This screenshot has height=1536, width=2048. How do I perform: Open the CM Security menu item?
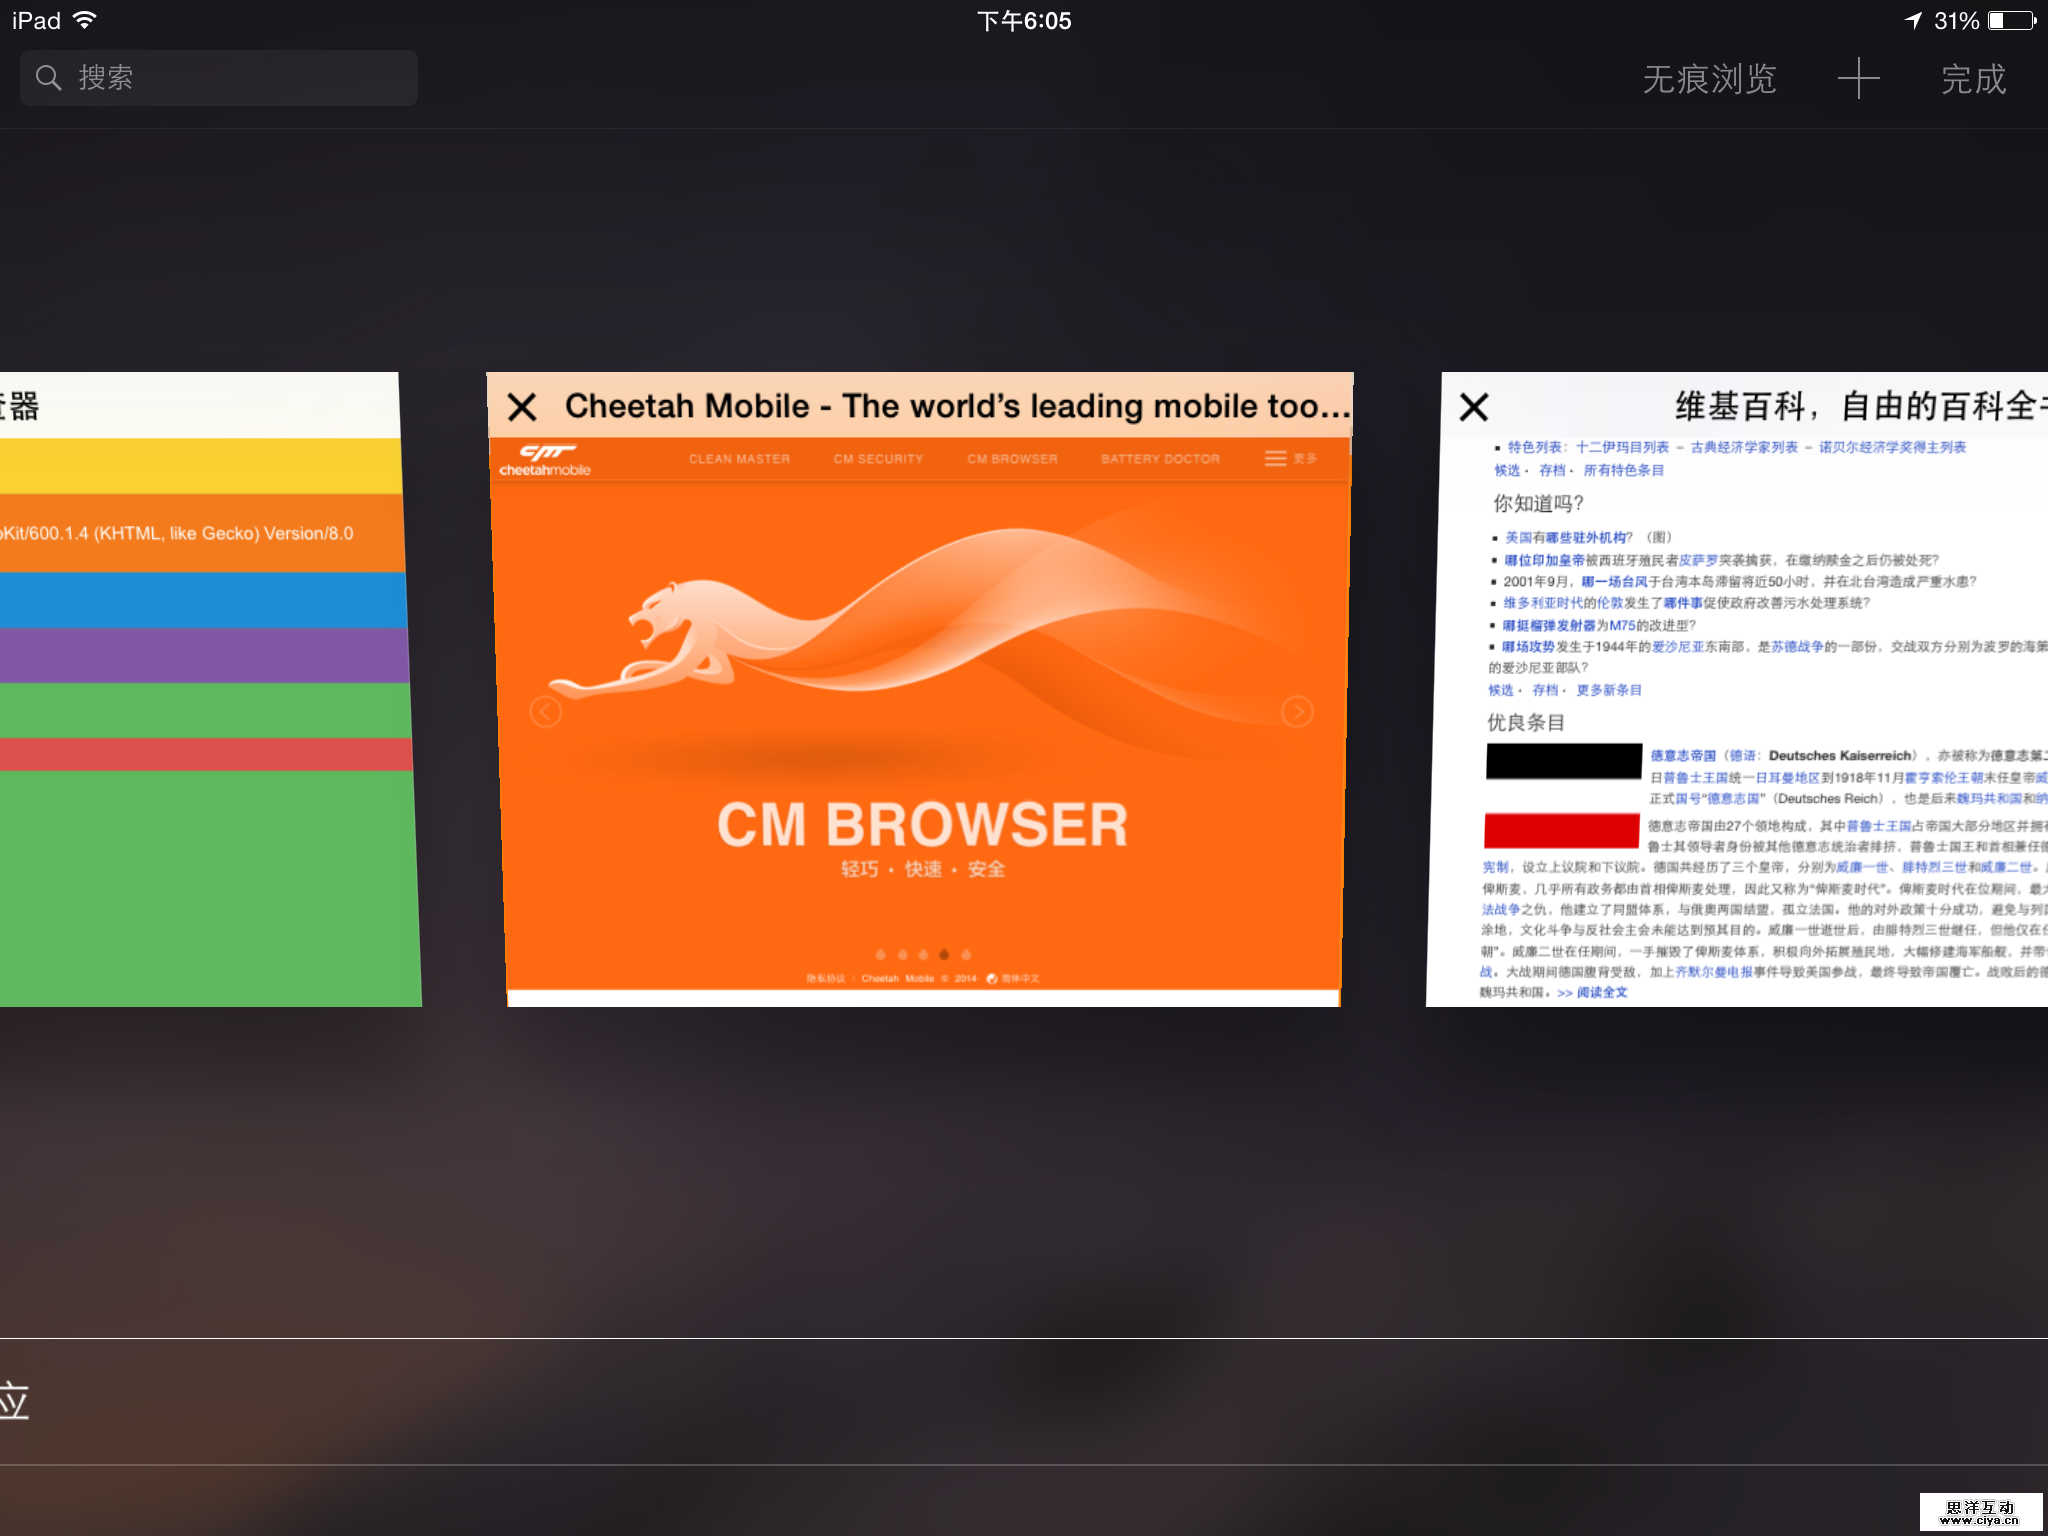(x=878, y=459)
